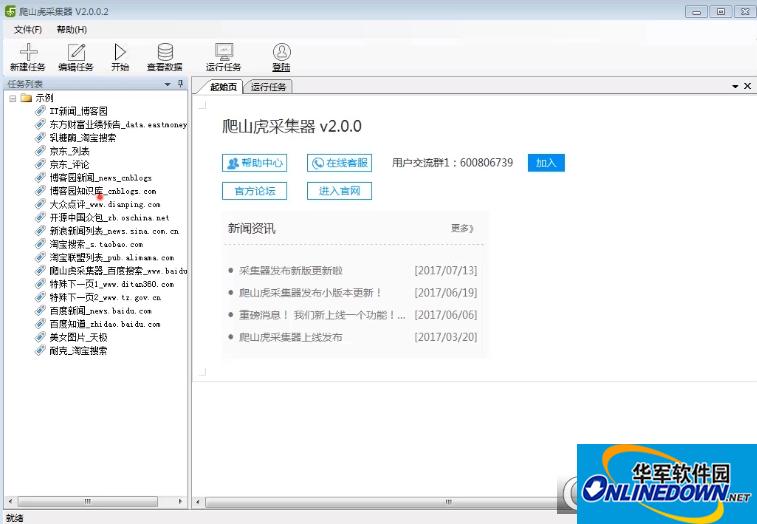Click the 用户交流群1：600806739 text
This screenshot has width=757, height=524.
[x=452, y=163]
